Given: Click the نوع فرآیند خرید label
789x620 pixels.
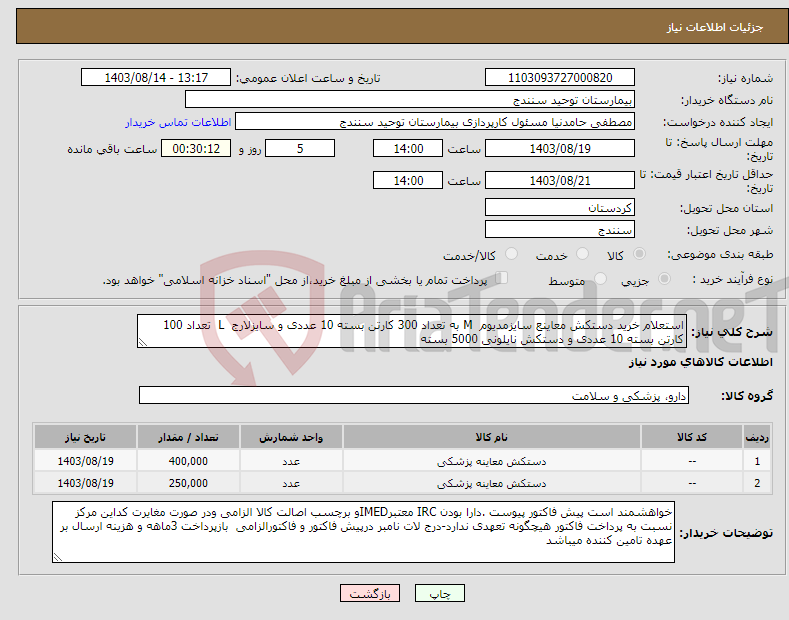Looking at the screenshot, I should [x=733, y=279].
